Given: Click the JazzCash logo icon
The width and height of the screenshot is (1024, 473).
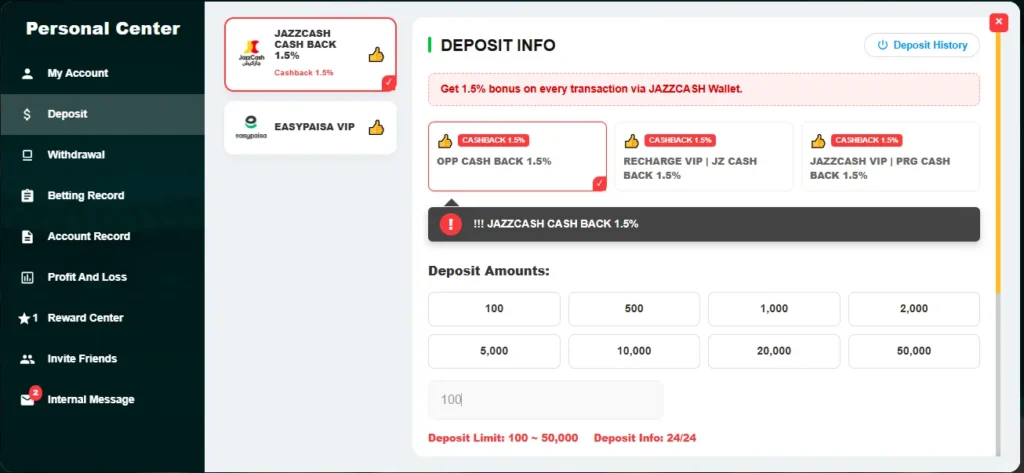Looking at the screenshot, I should tap(251, 54).
